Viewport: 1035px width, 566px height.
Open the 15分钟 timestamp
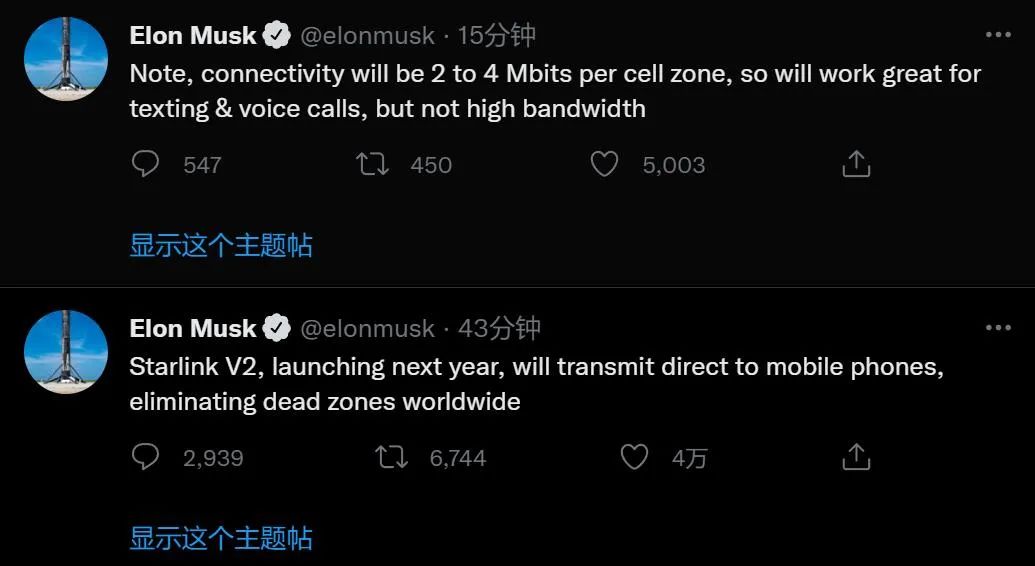(x=496, y=35)
